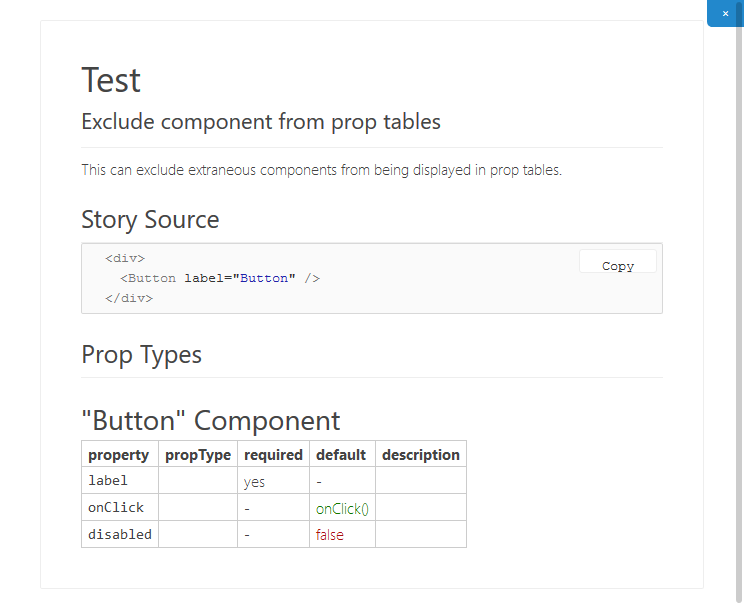Select the 'label' property cell

click(120, 480)
